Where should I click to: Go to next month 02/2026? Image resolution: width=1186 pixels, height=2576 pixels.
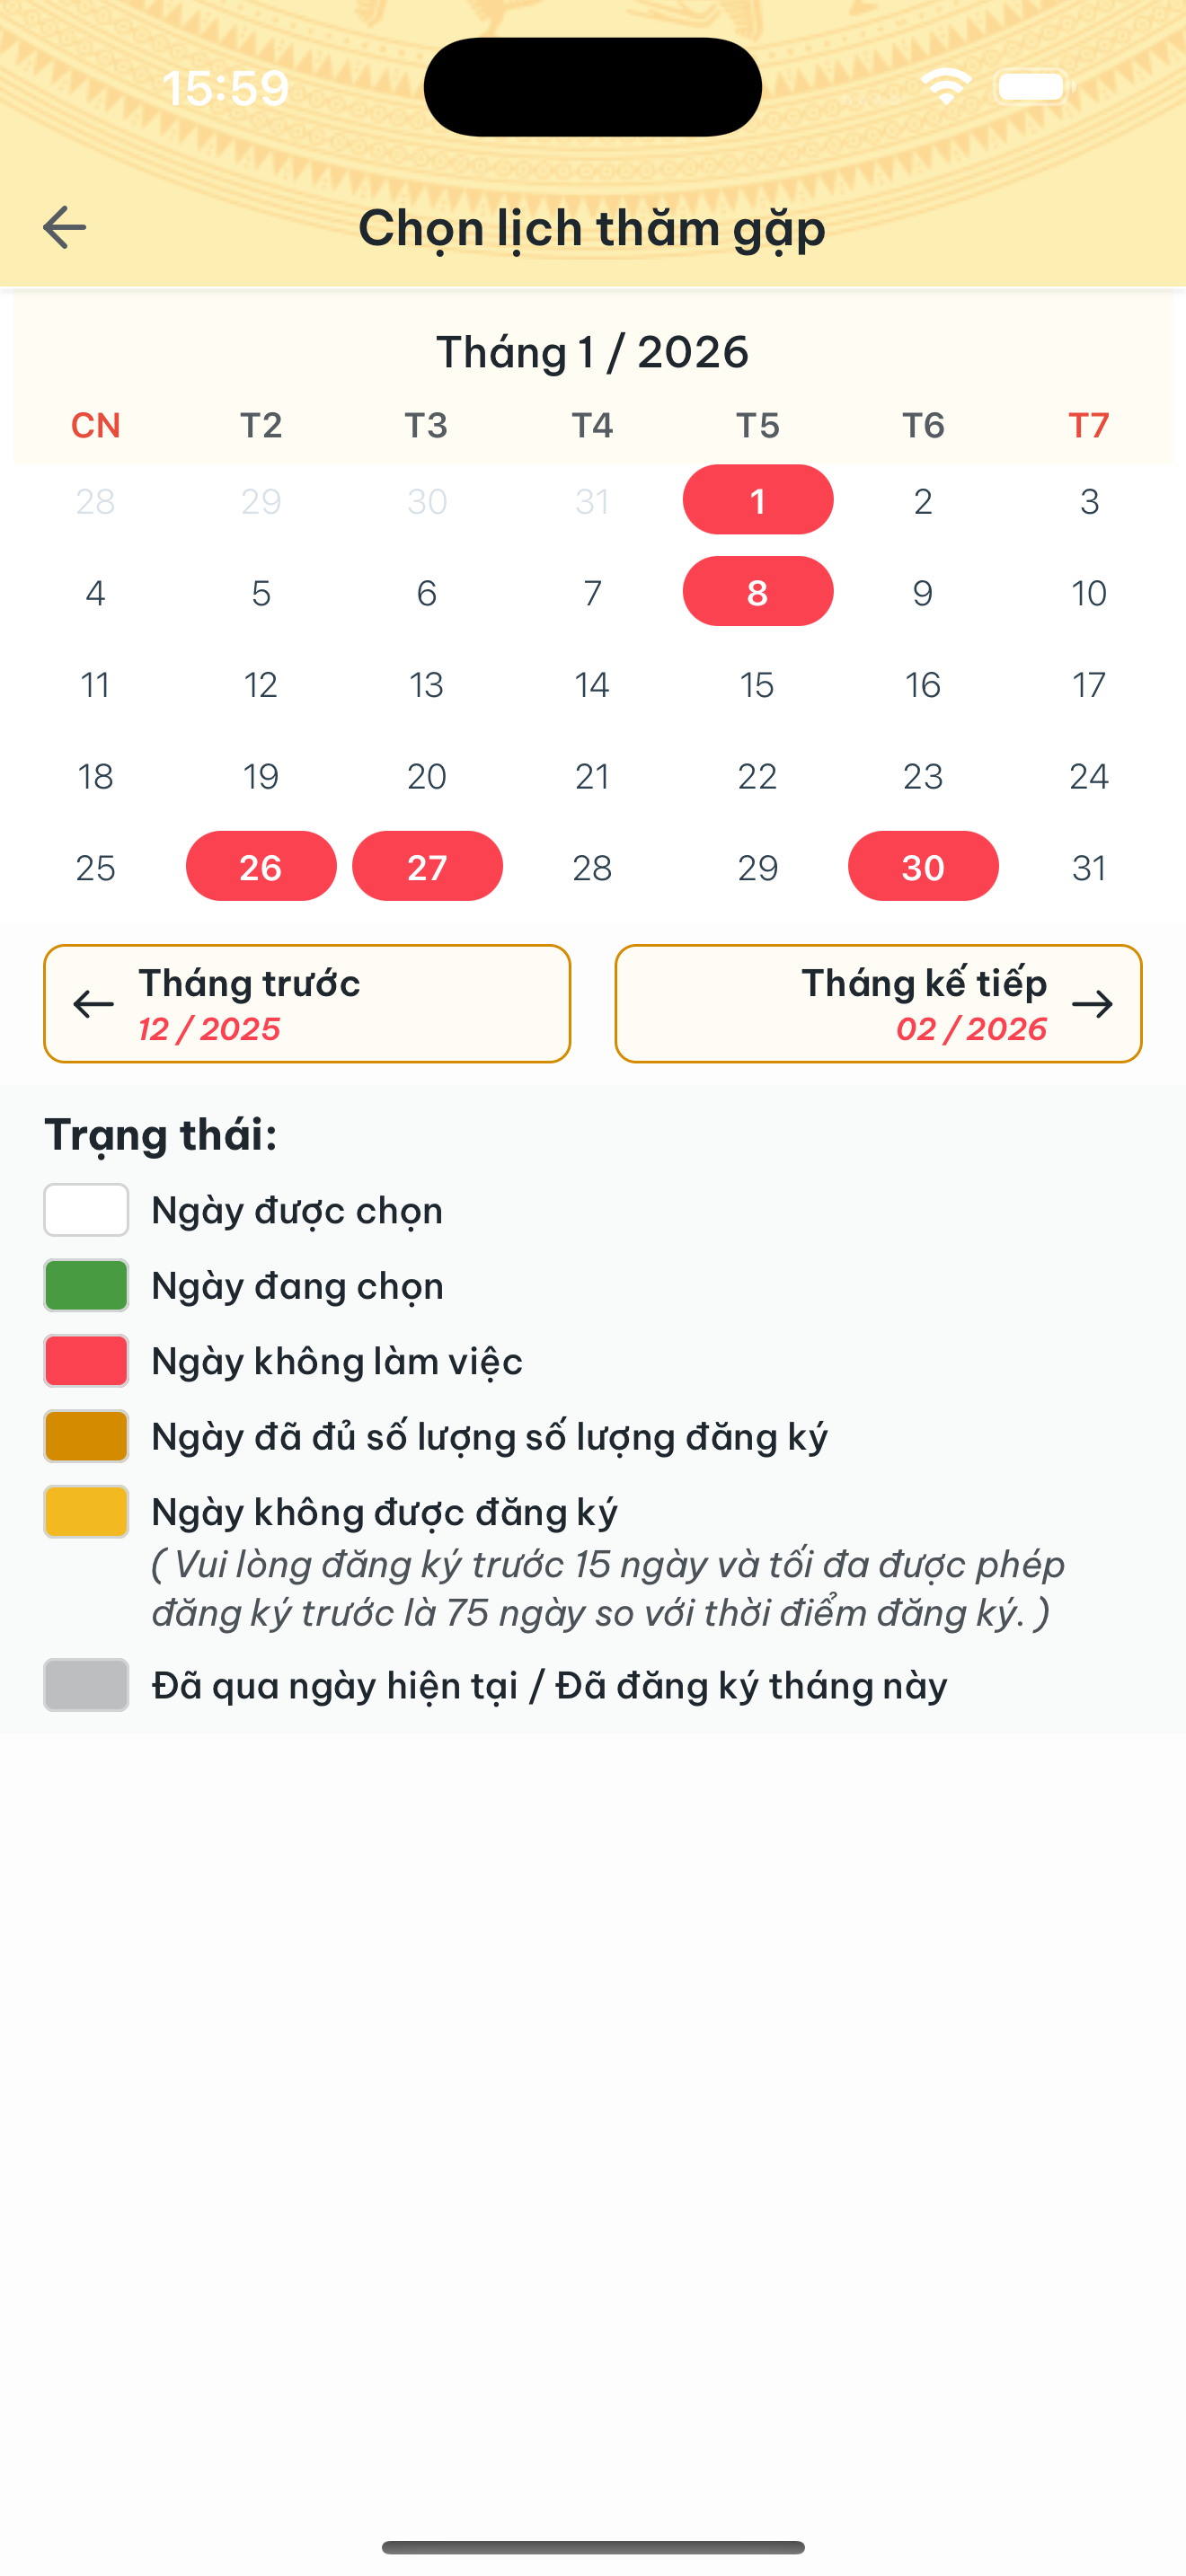[x=878, y=1003]
